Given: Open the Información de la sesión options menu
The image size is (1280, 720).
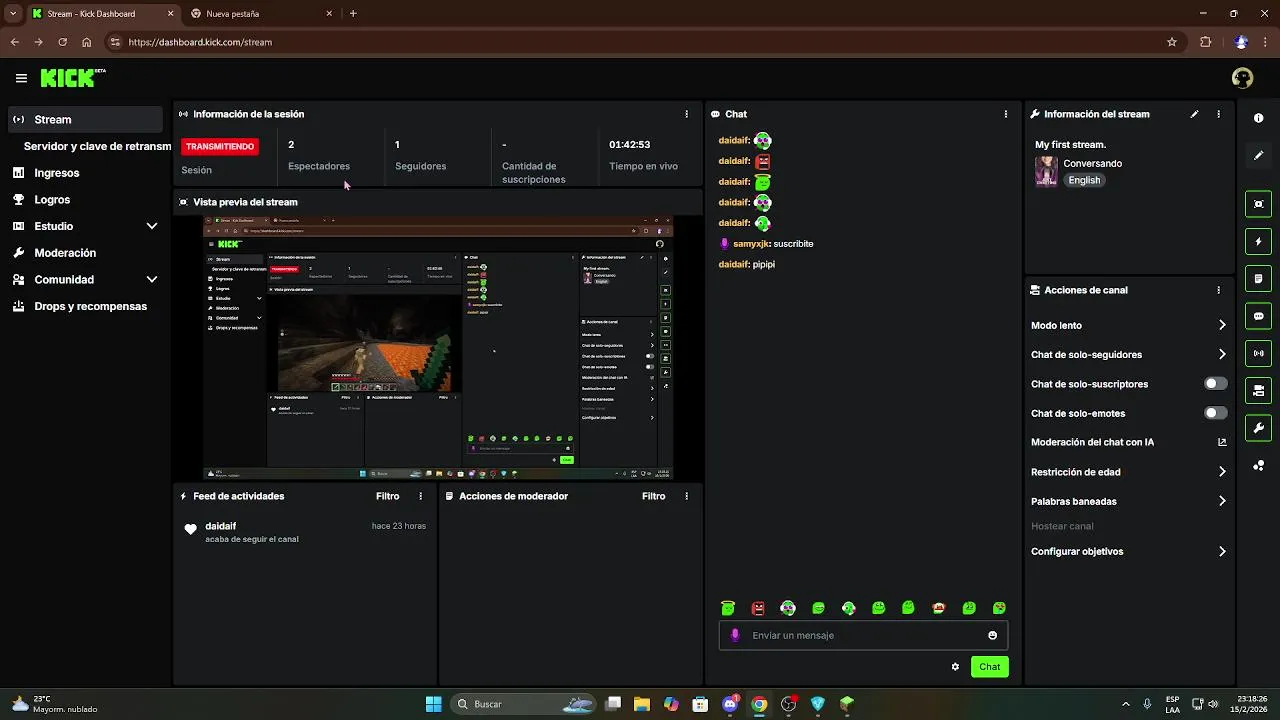Looking at the screenshot, I should 686,114.
